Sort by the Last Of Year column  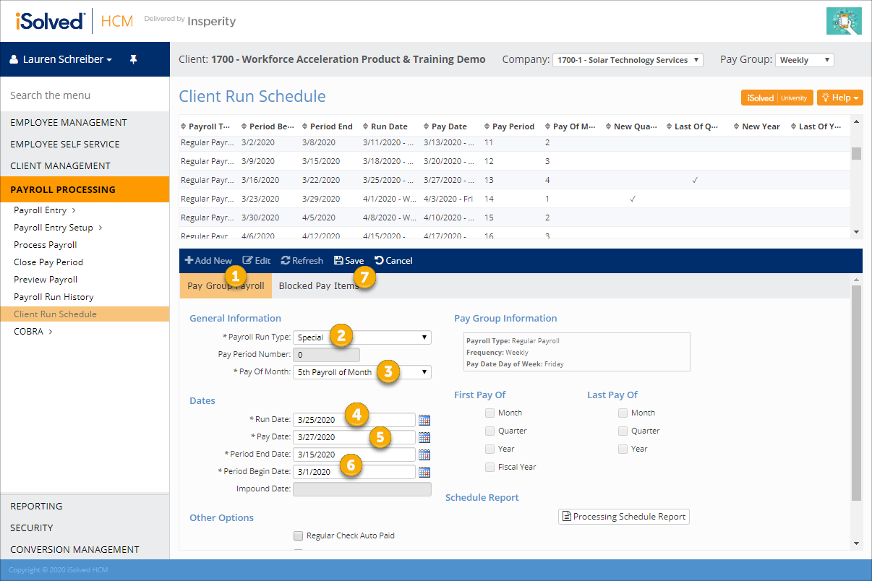(x=816, y=126)
